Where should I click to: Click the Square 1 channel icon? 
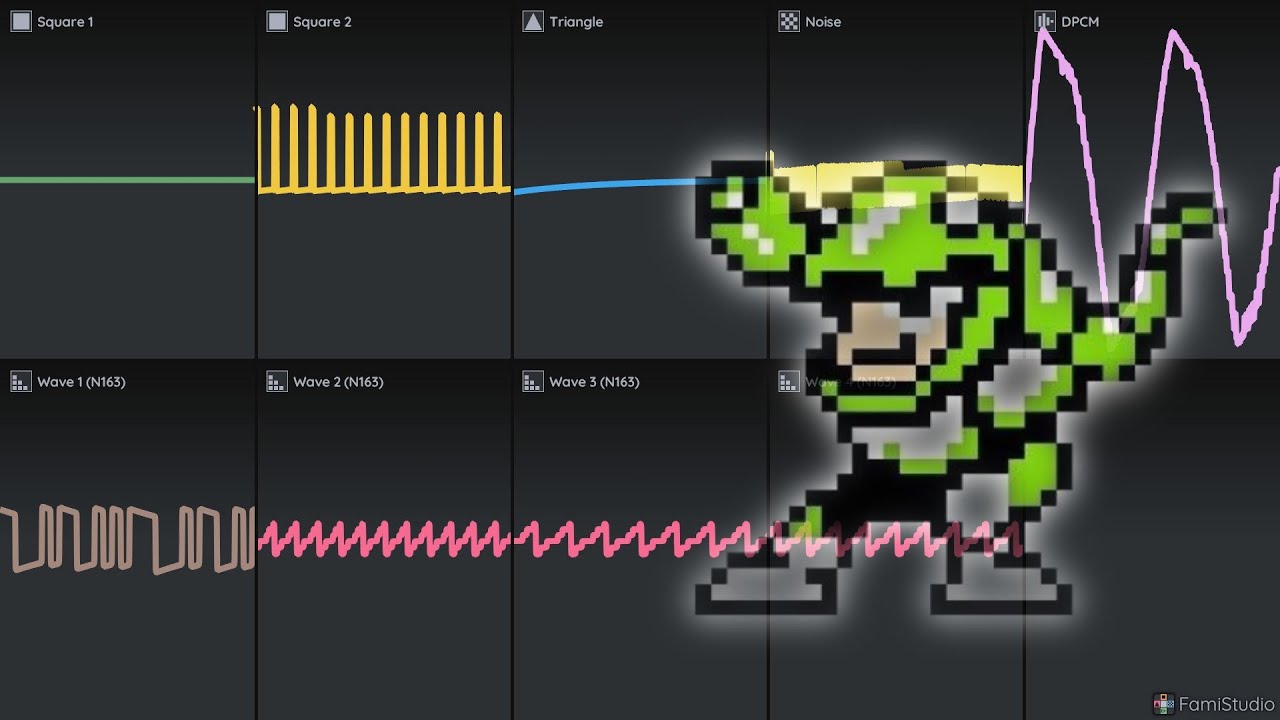tap(21, 21)
